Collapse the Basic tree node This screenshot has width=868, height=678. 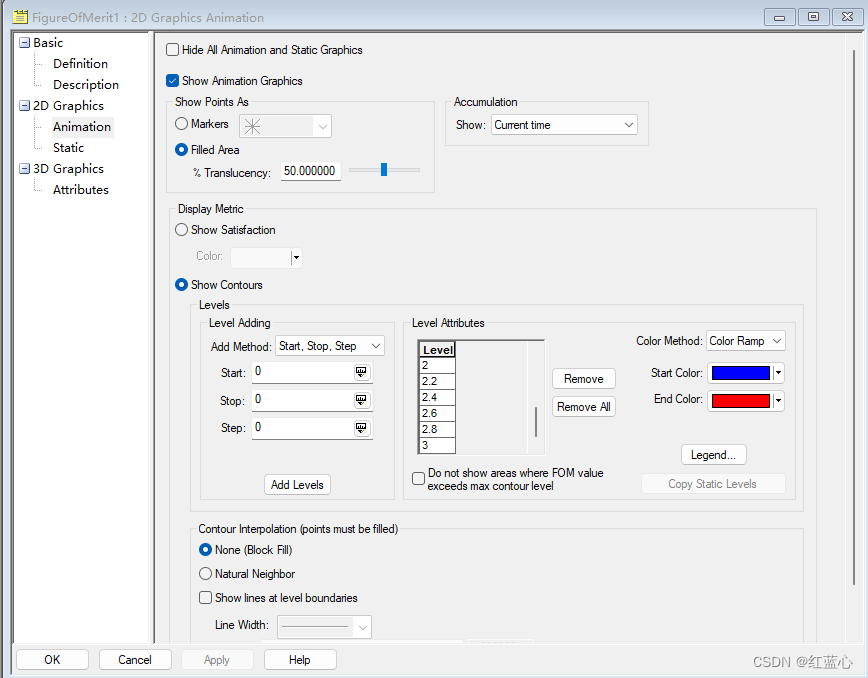[24, 43]
